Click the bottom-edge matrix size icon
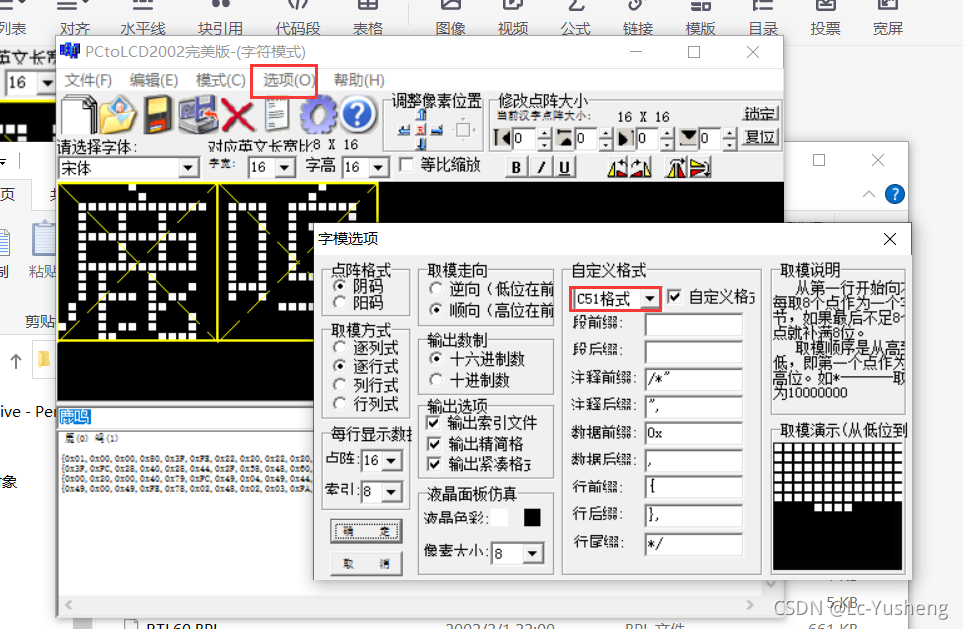Screen dimensions: 963x629 [688, 138]
